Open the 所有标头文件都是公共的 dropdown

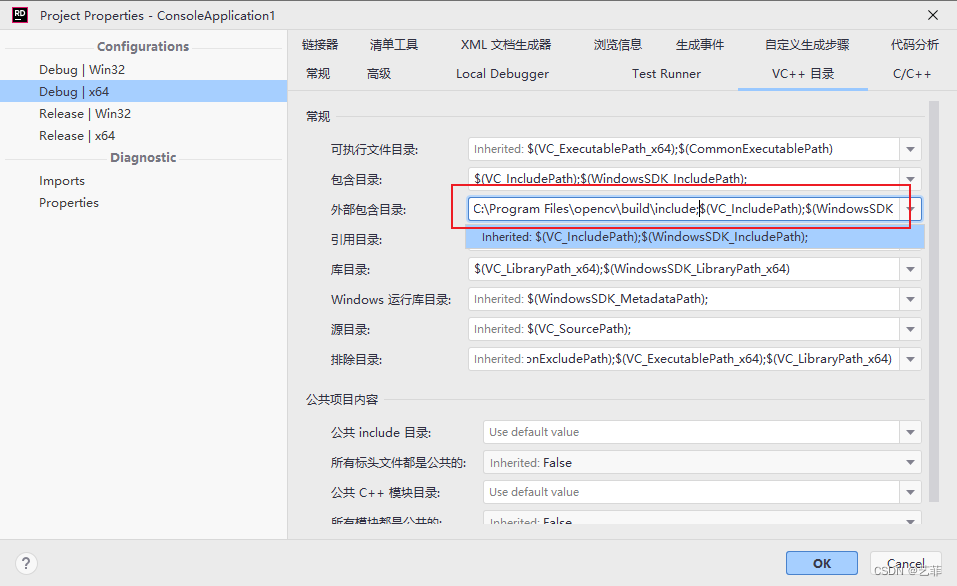click(x=910, y=463)
